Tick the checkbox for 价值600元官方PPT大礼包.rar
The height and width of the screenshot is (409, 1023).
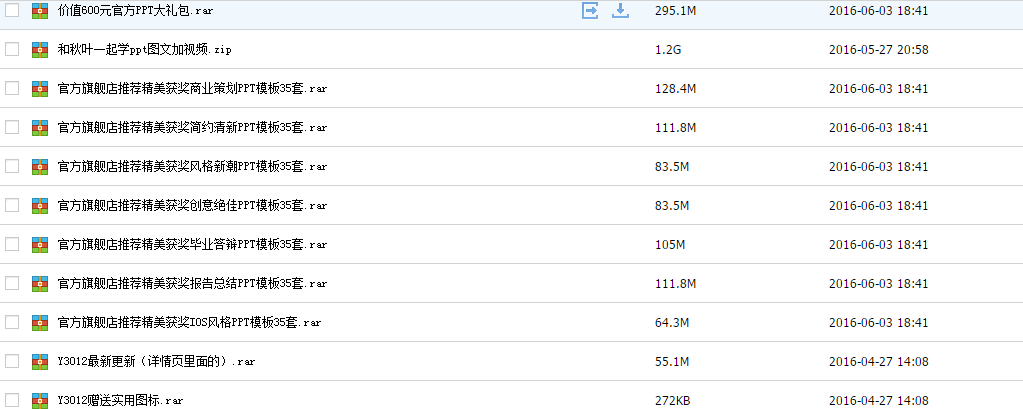(x=12, y=10)
